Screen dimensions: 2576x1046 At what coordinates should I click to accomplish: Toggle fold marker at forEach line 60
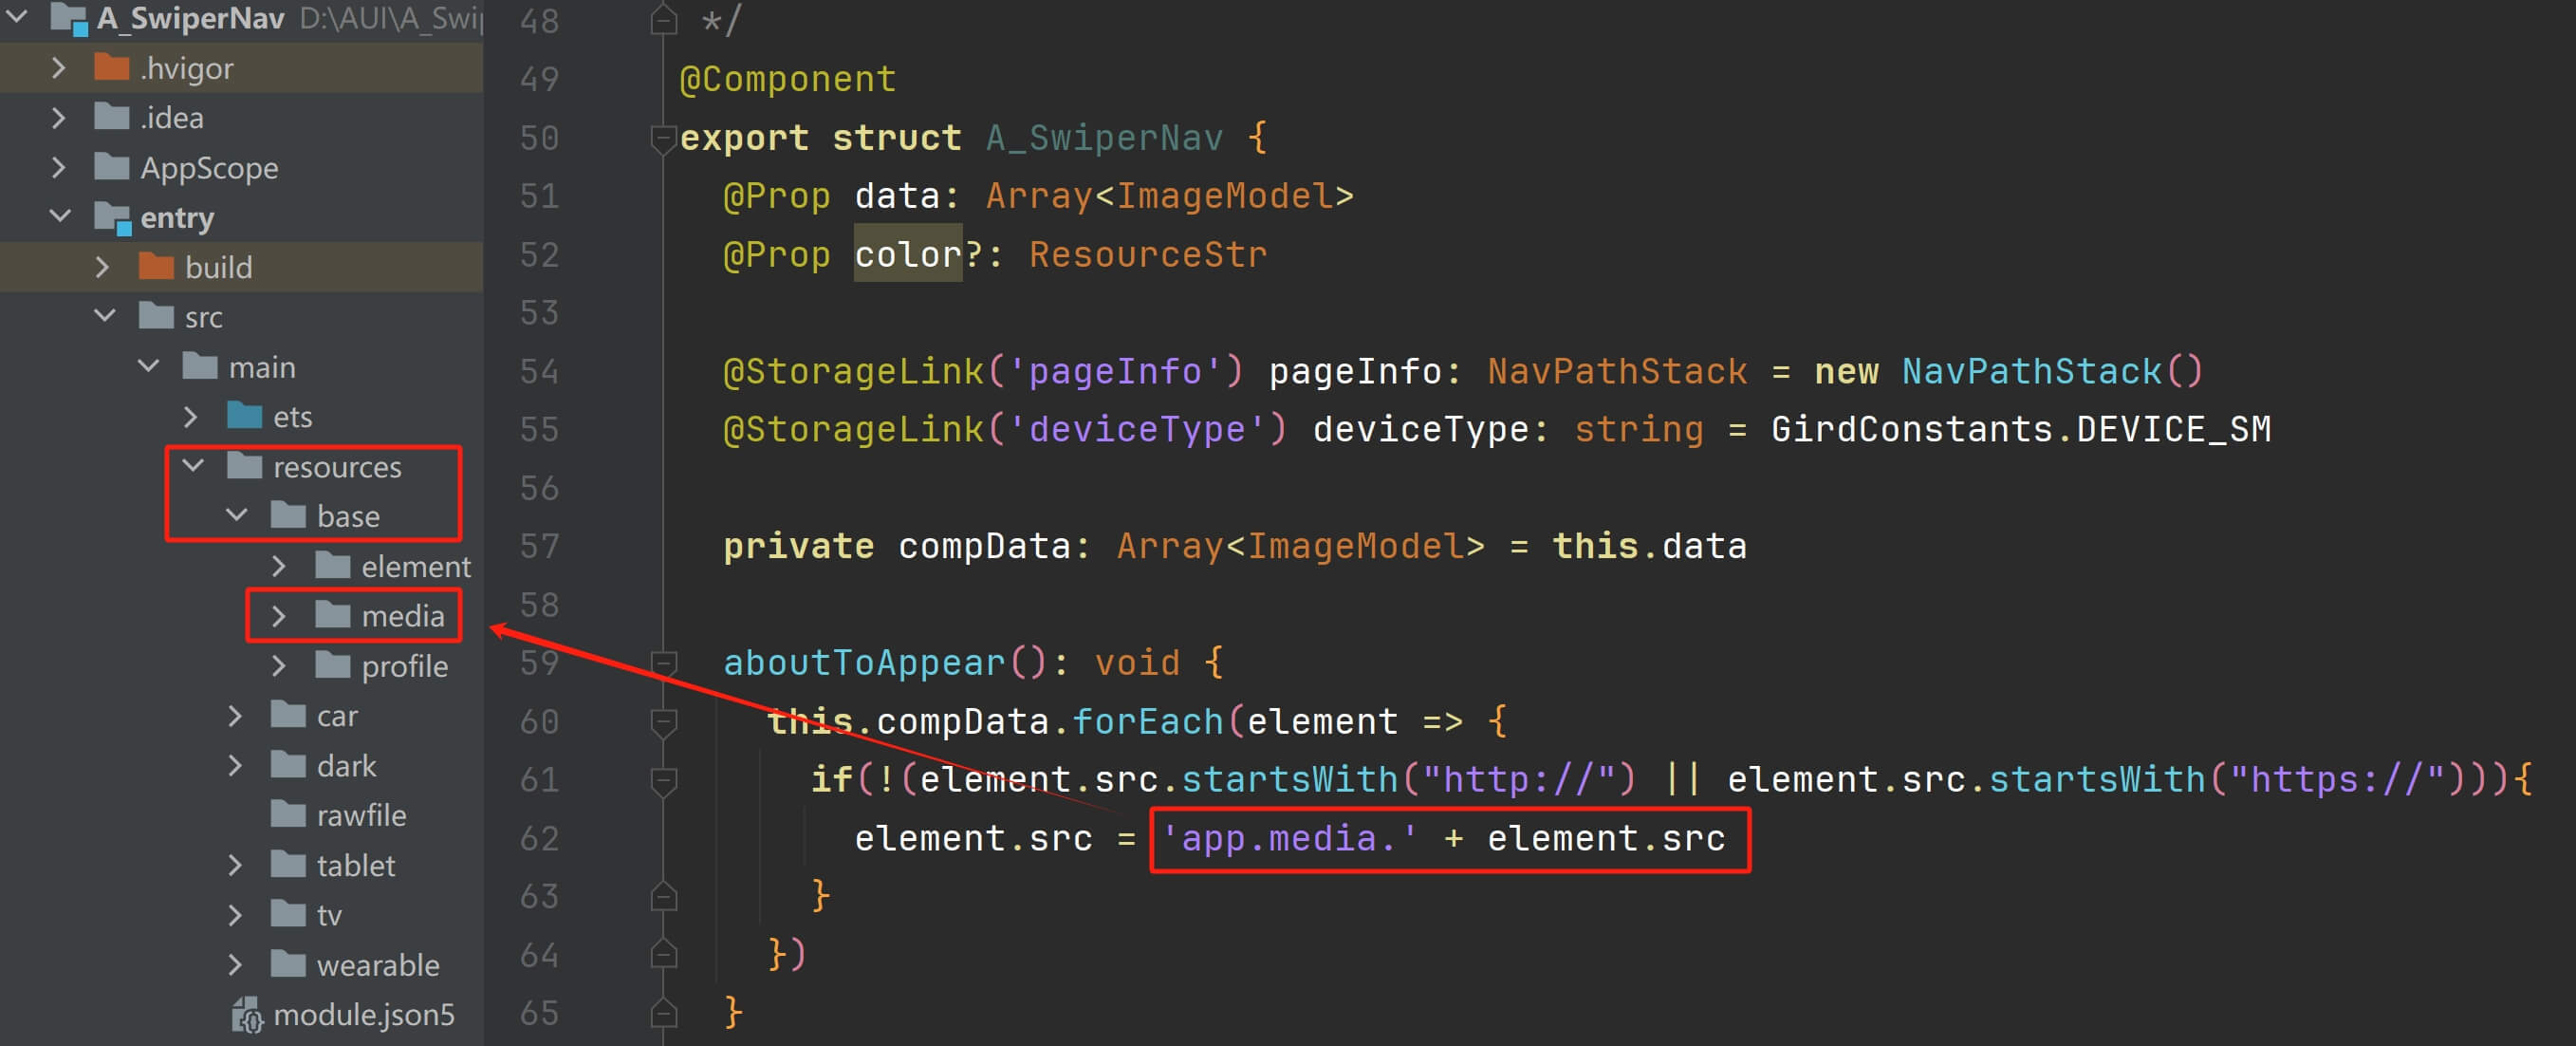(x=663, y=721)
